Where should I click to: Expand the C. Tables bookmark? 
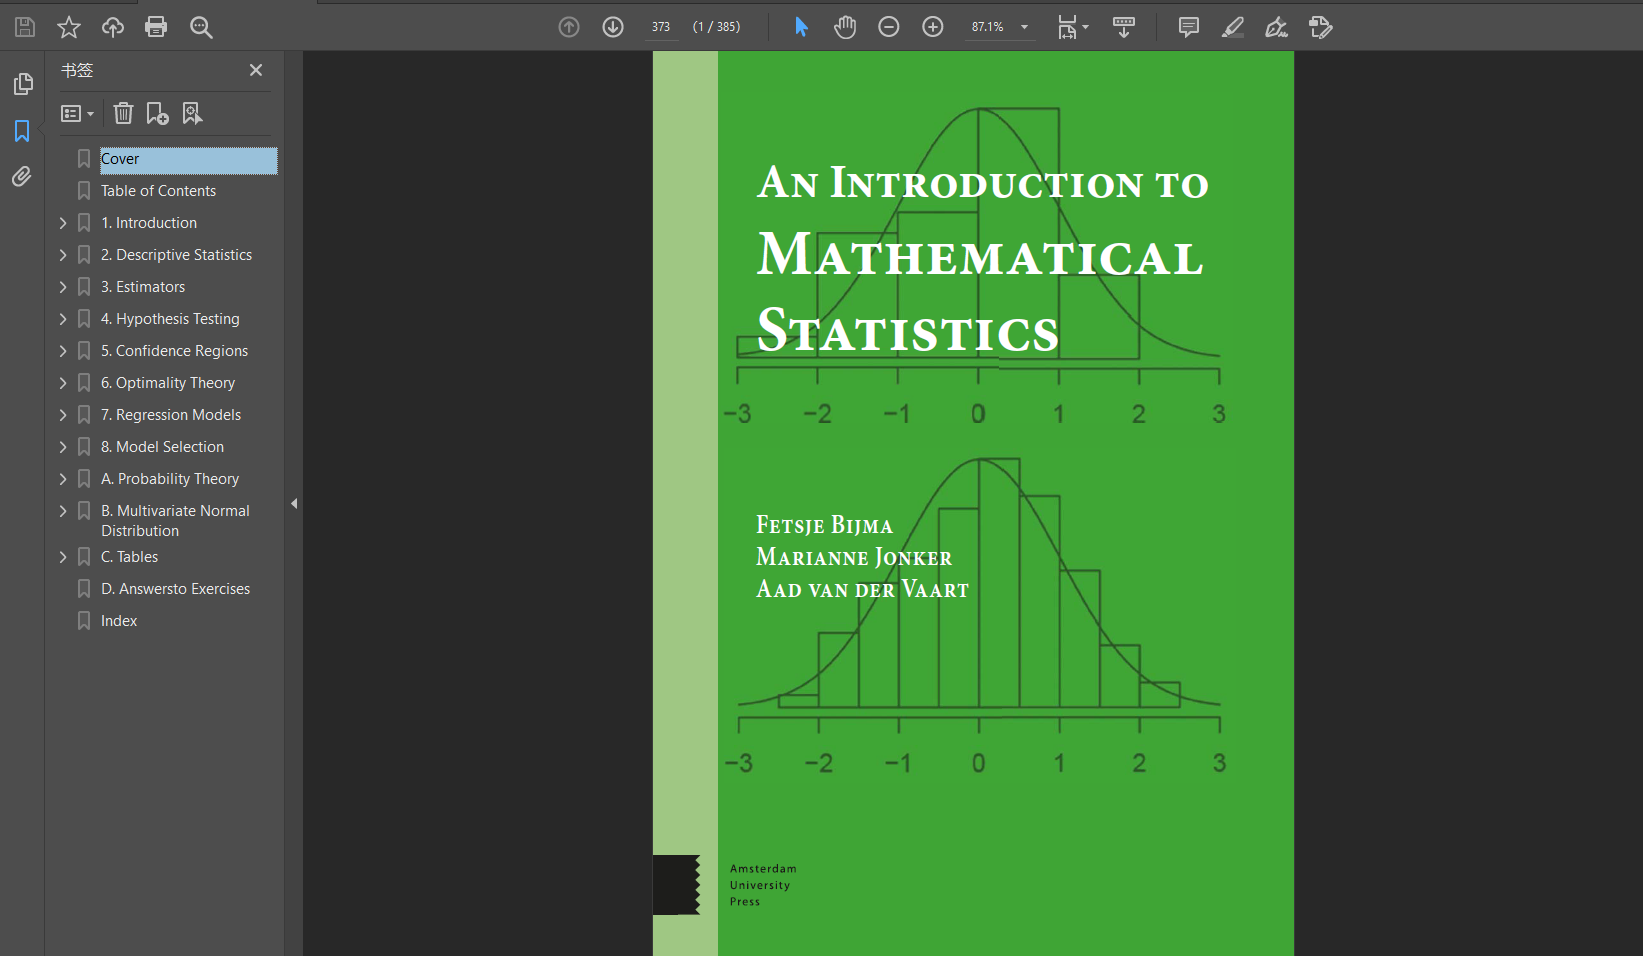pos(63,557)
